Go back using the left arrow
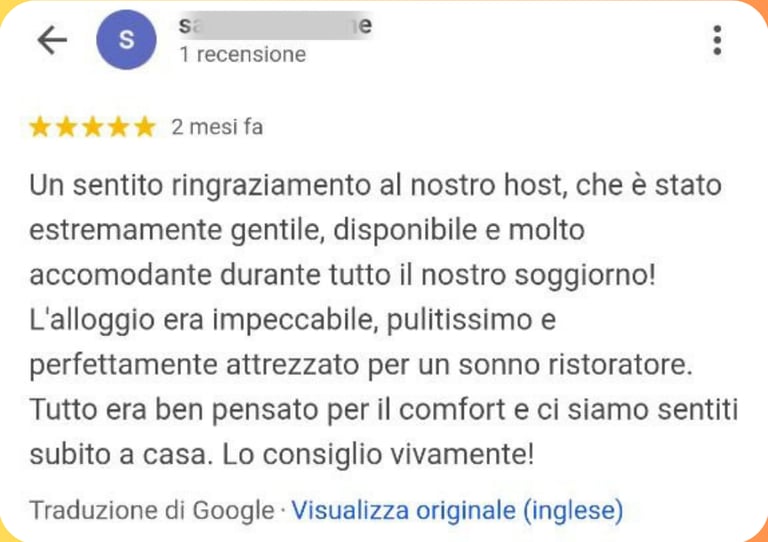 (52, 40)
